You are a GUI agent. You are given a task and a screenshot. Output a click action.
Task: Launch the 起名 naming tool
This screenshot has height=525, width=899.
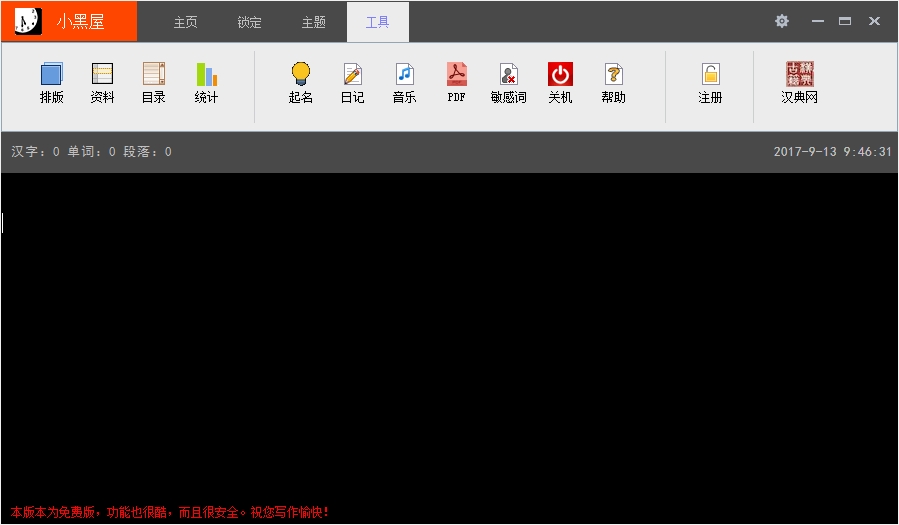point(301,83)
